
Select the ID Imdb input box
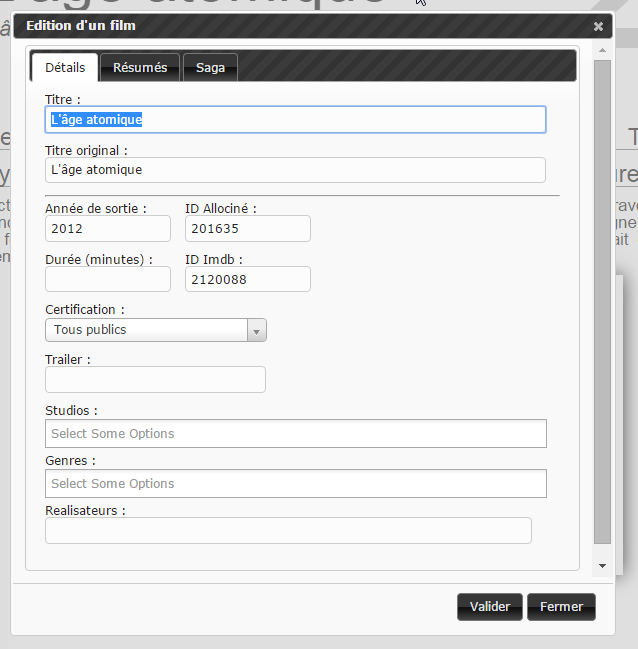point(247,279)
